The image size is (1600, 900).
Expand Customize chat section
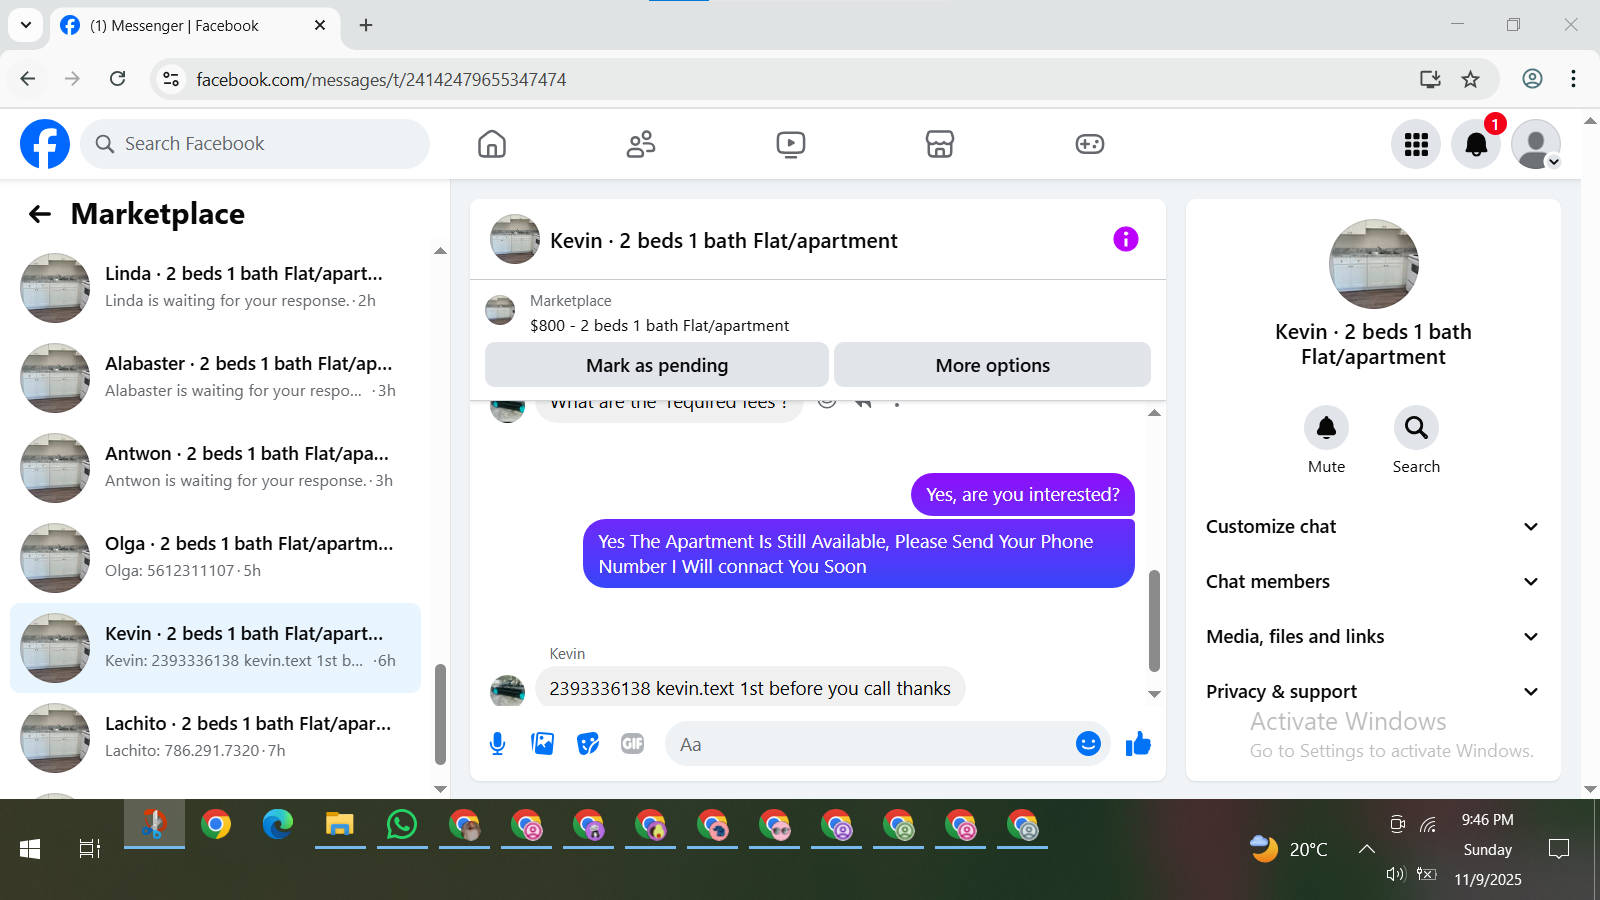point(1372,527)
